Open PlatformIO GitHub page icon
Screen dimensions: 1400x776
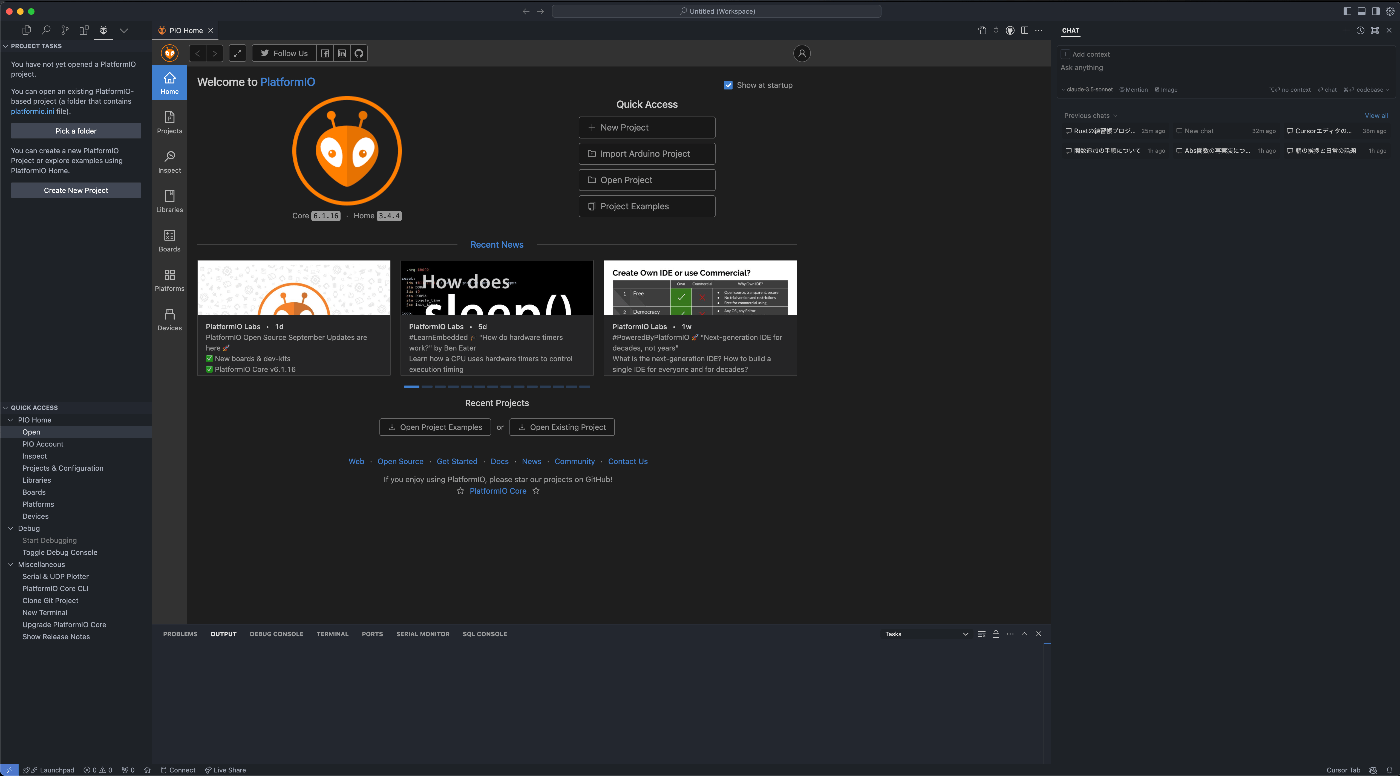pyautogui.click(x=359, y=53)
